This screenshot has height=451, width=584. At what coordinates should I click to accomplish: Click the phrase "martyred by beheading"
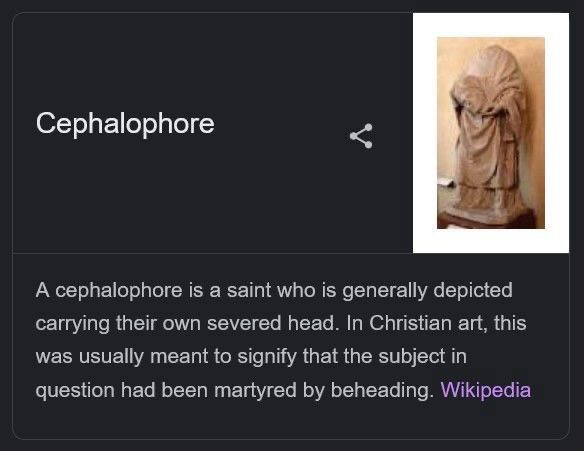pos(324,390)
